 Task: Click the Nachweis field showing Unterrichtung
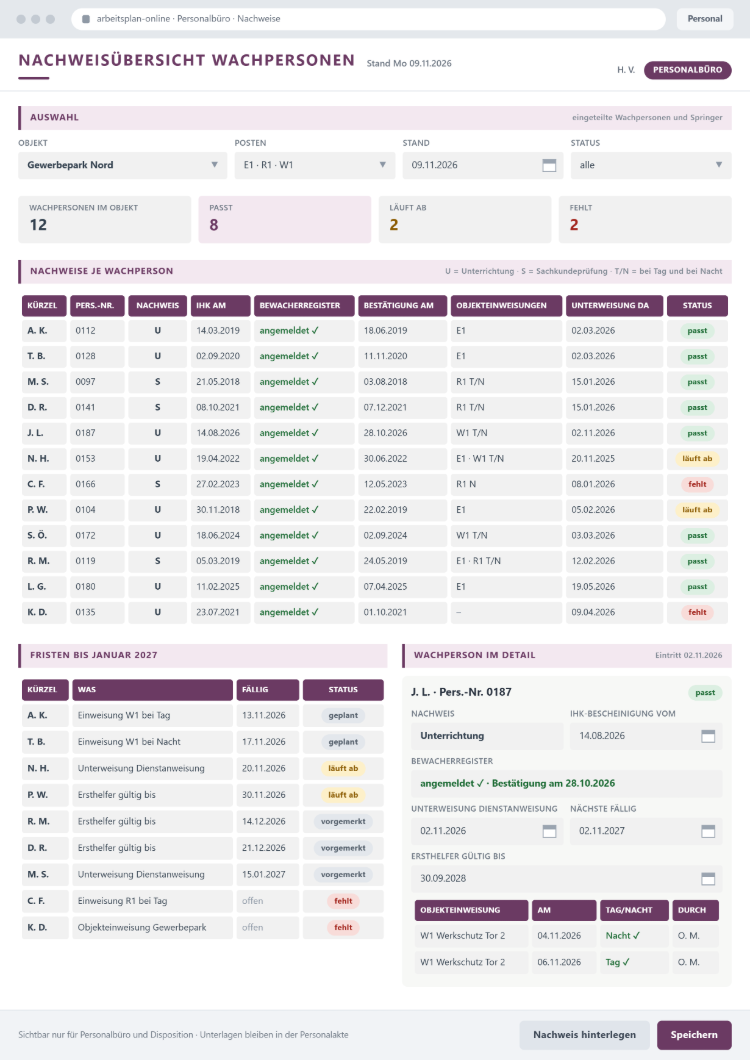487,736
